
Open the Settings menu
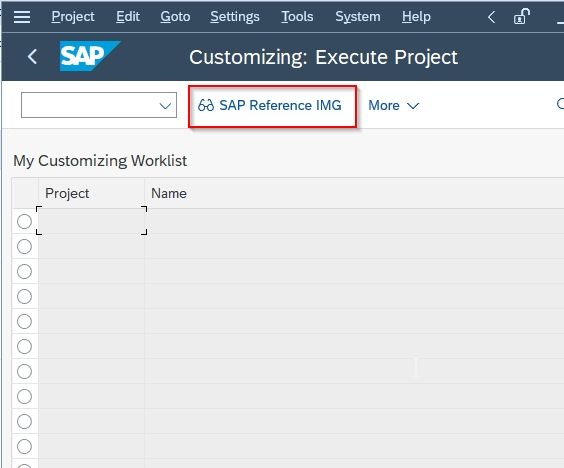click(x=235, y=17)
